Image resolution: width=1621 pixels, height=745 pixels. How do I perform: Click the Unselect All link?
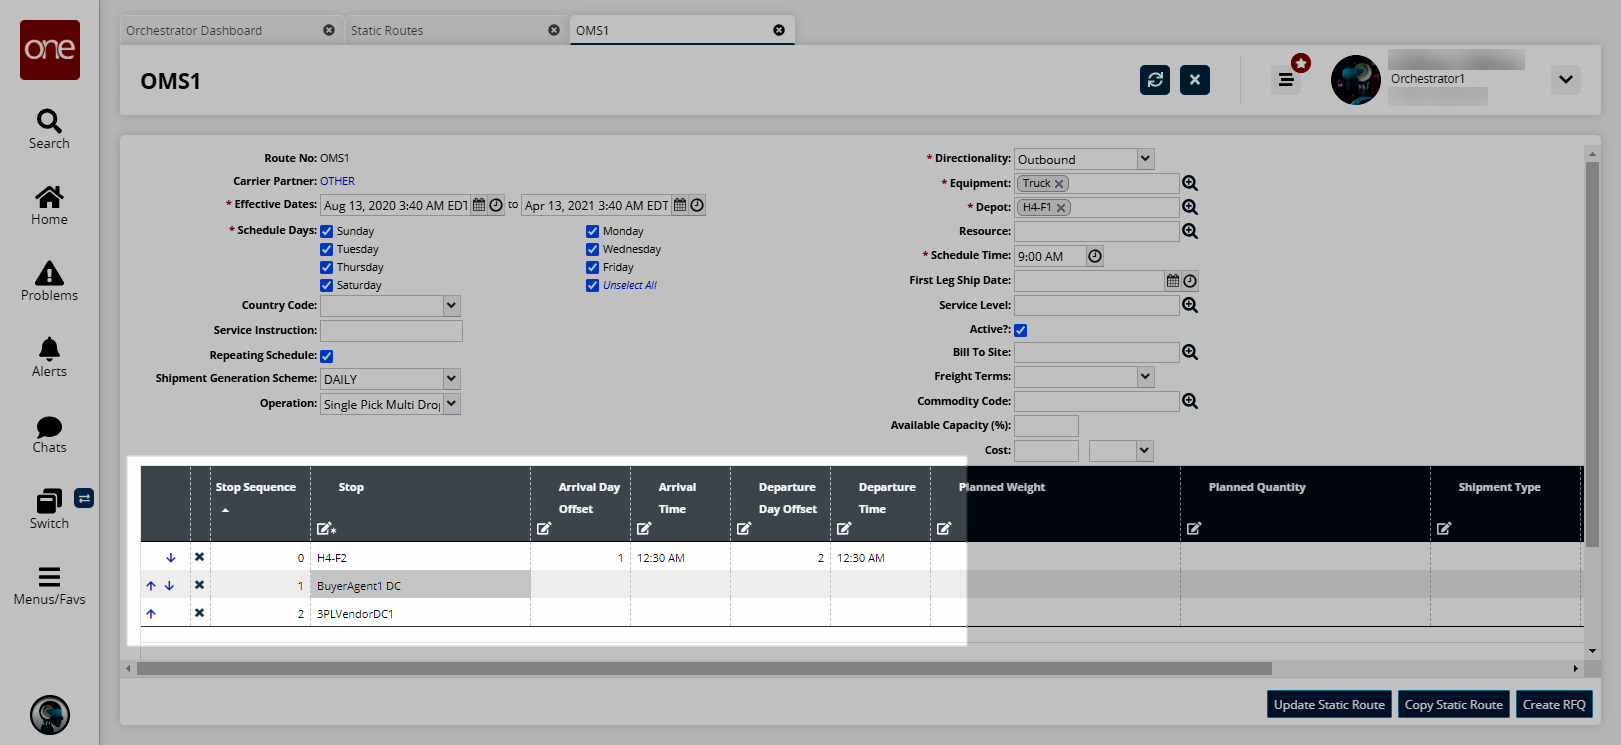pos(629,285)
